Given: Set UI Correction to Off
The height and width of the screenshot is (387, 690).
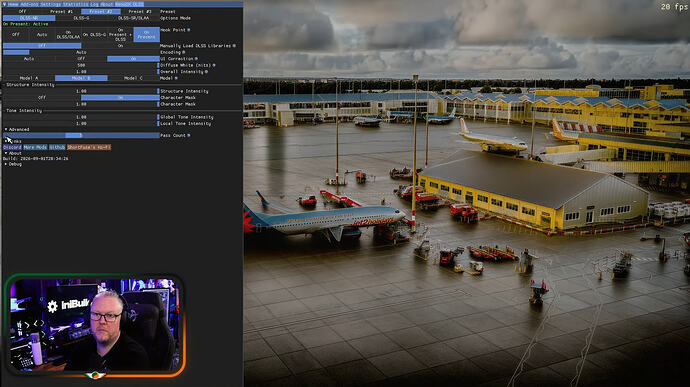Looking at the screenshot, I should (x=81, y=59).
